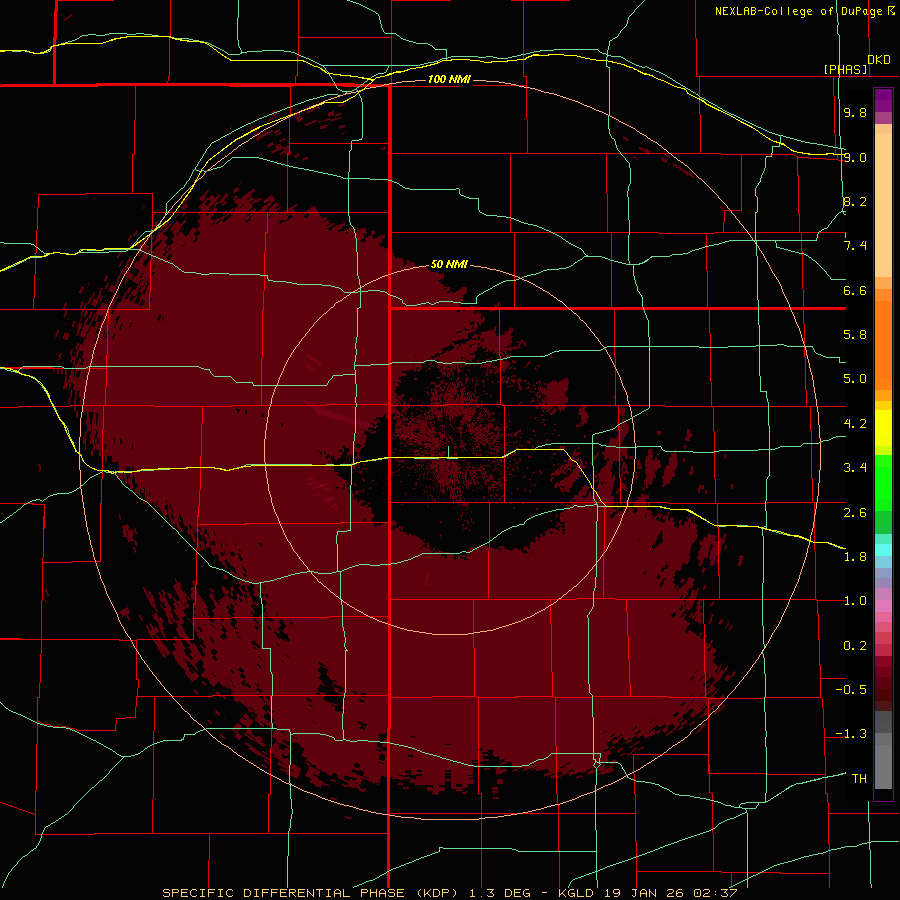
Task: Click the 9.0 scale value
Action: point(855,157)
